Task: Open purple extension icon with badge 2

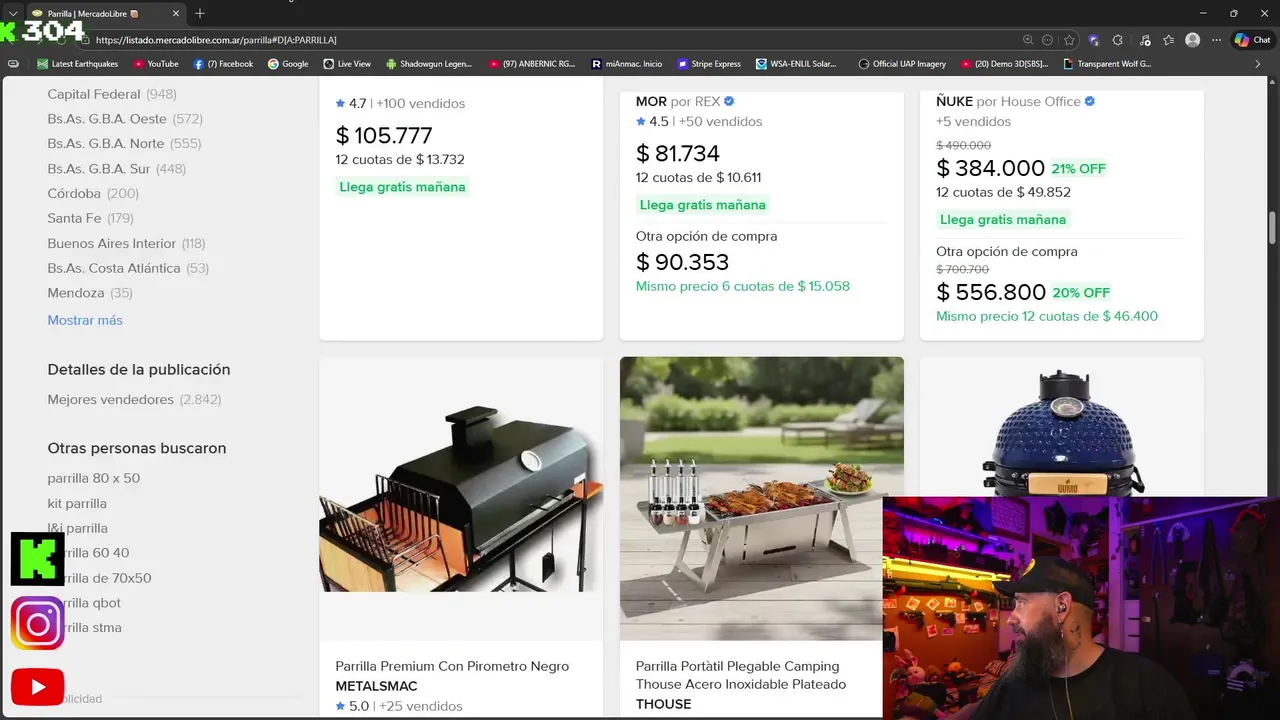Action: (x=1094, y=40)
